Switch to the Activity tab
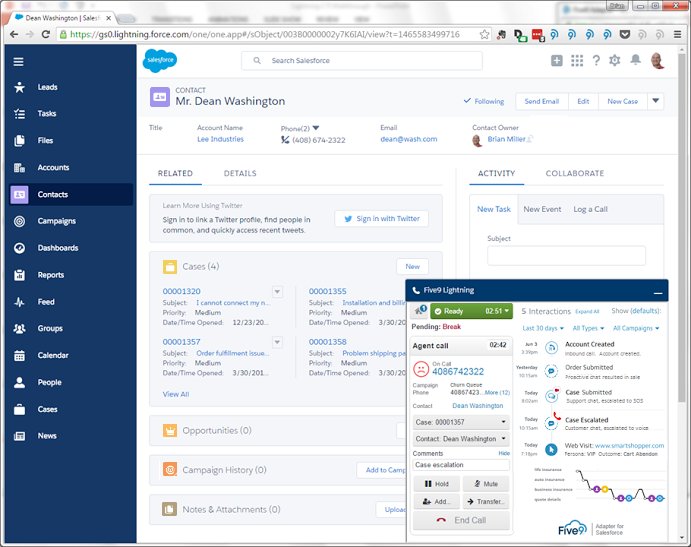 497,174
